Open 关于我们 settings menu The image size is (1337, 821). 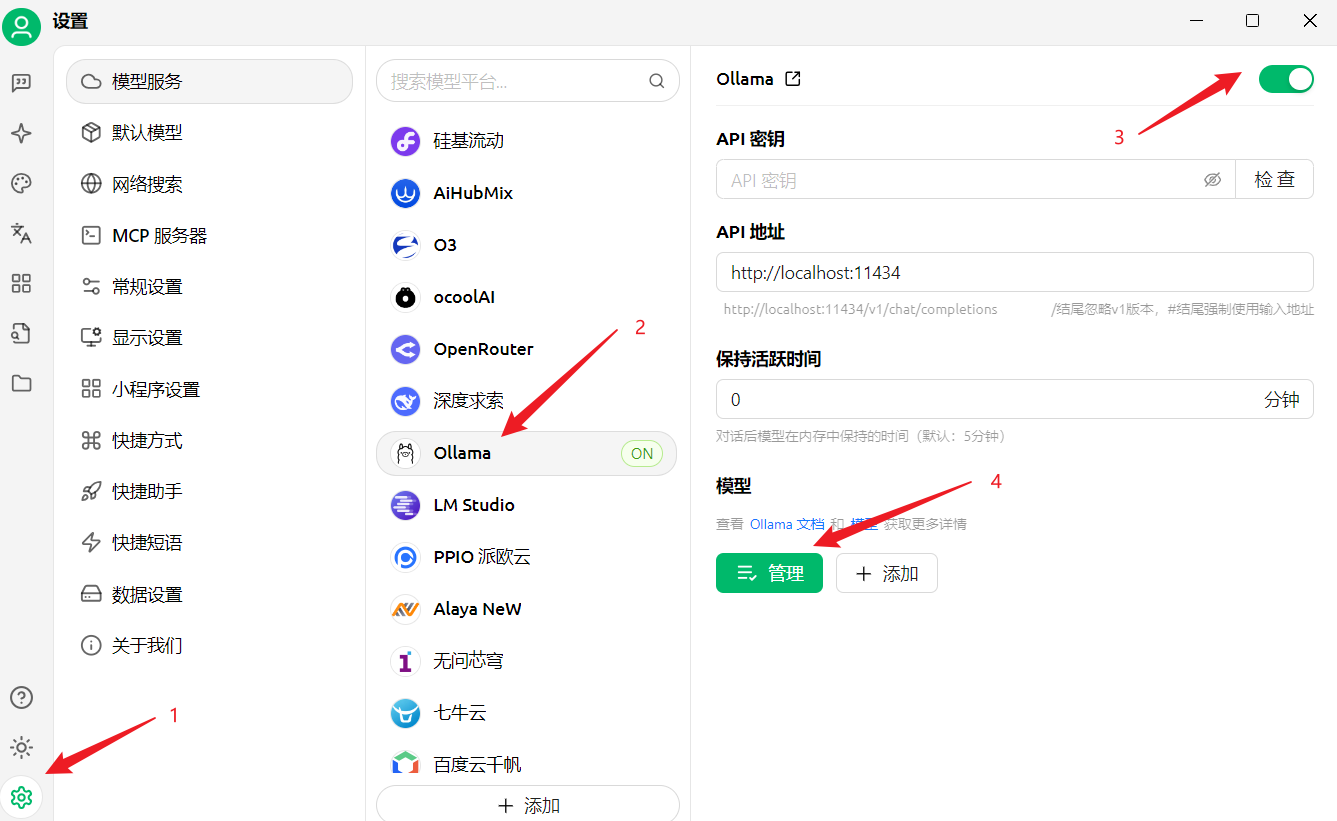coord(210,646)
